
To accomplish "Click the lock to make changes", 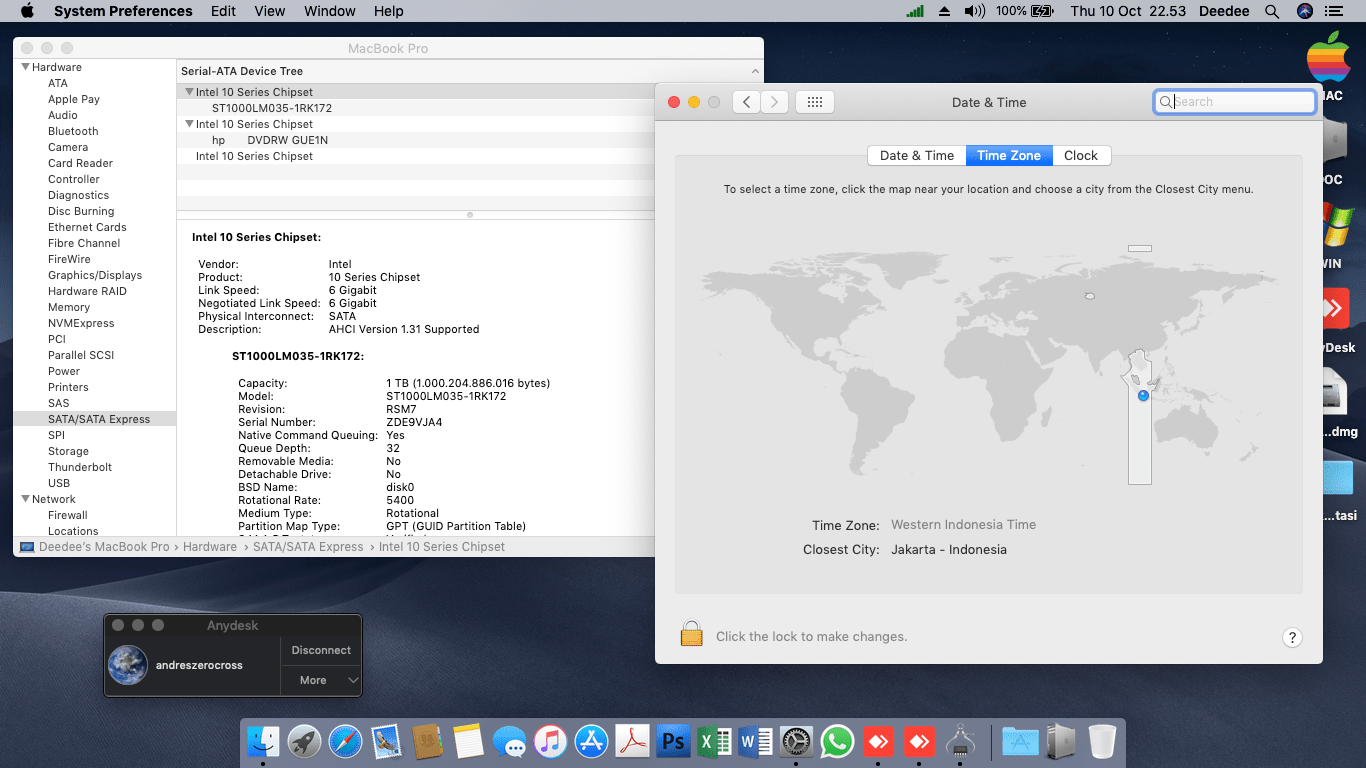I will coord(692,634).
